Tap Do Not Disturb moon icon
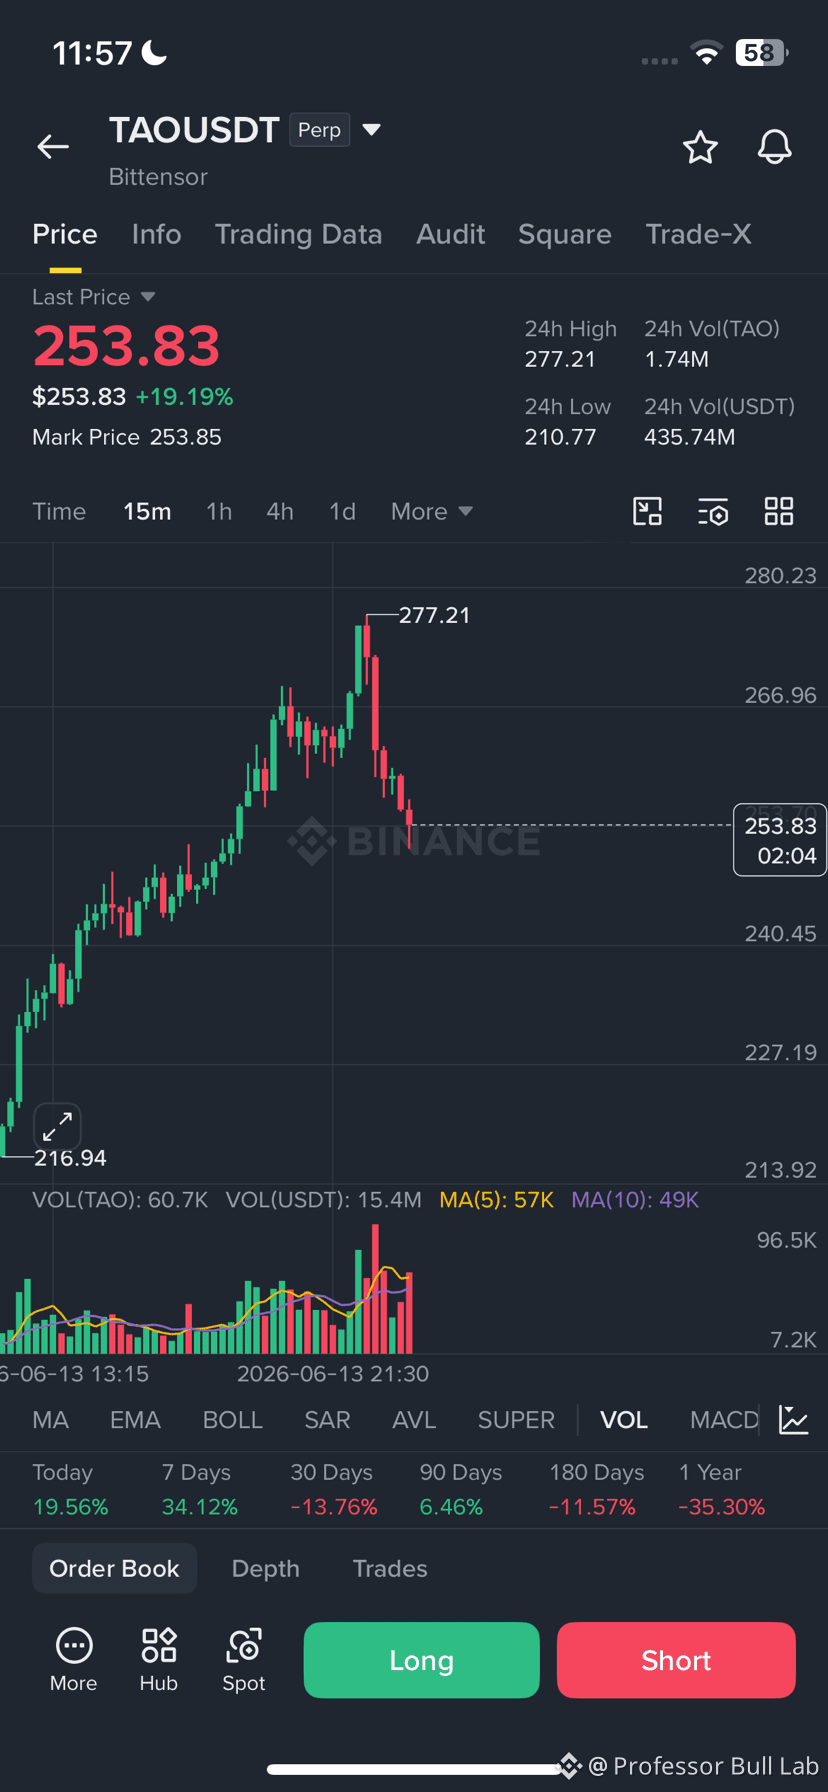Image resolution: width=828 pixels, height=1792 pixels. tap(155, 53)
